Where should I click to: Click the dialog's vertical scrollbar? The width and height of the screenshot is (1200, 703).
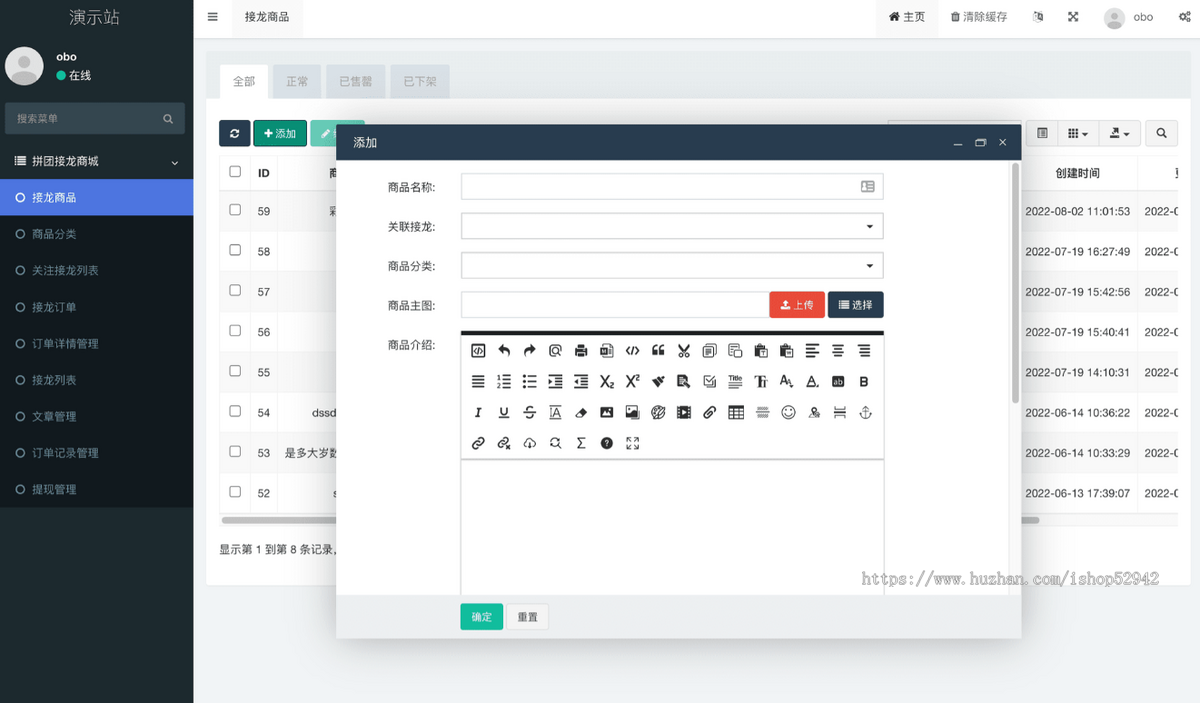click(x=1015, y=283)
